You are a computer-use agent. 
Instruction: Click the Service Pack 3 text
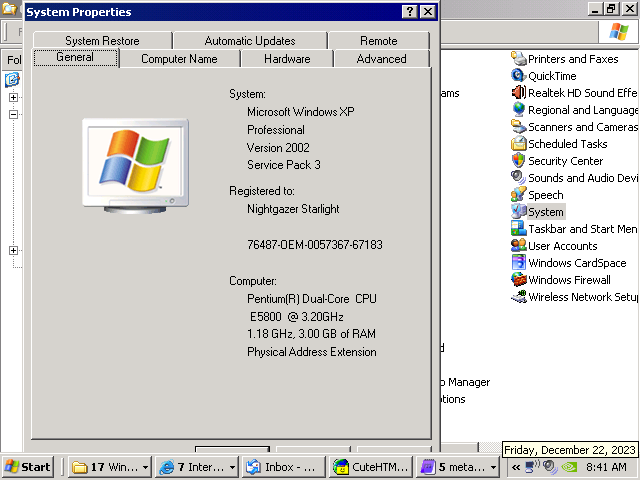[x=284, y=165]
